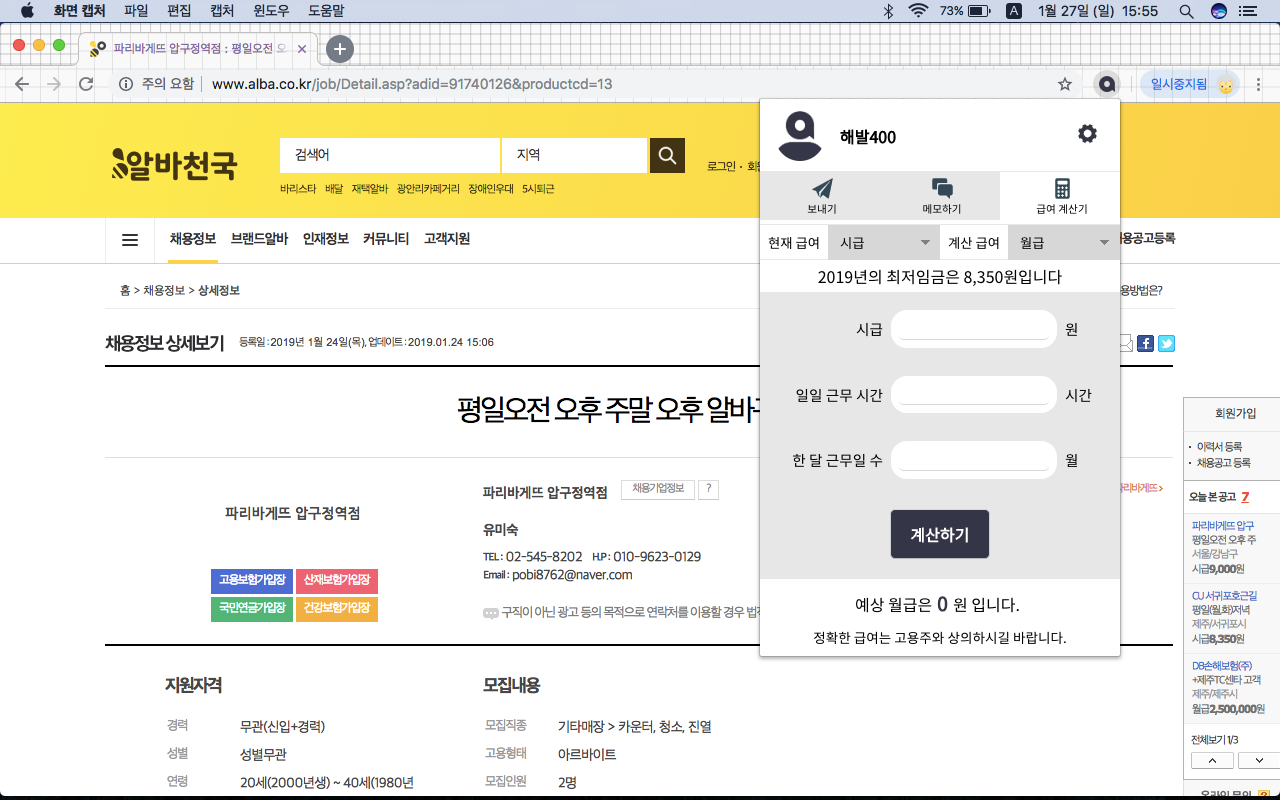Open the 캡처 menu in the menu bar
Image resolution: width=1280 pixels, height=800 pixels.
pyautogui.click(x=222, y=11)
